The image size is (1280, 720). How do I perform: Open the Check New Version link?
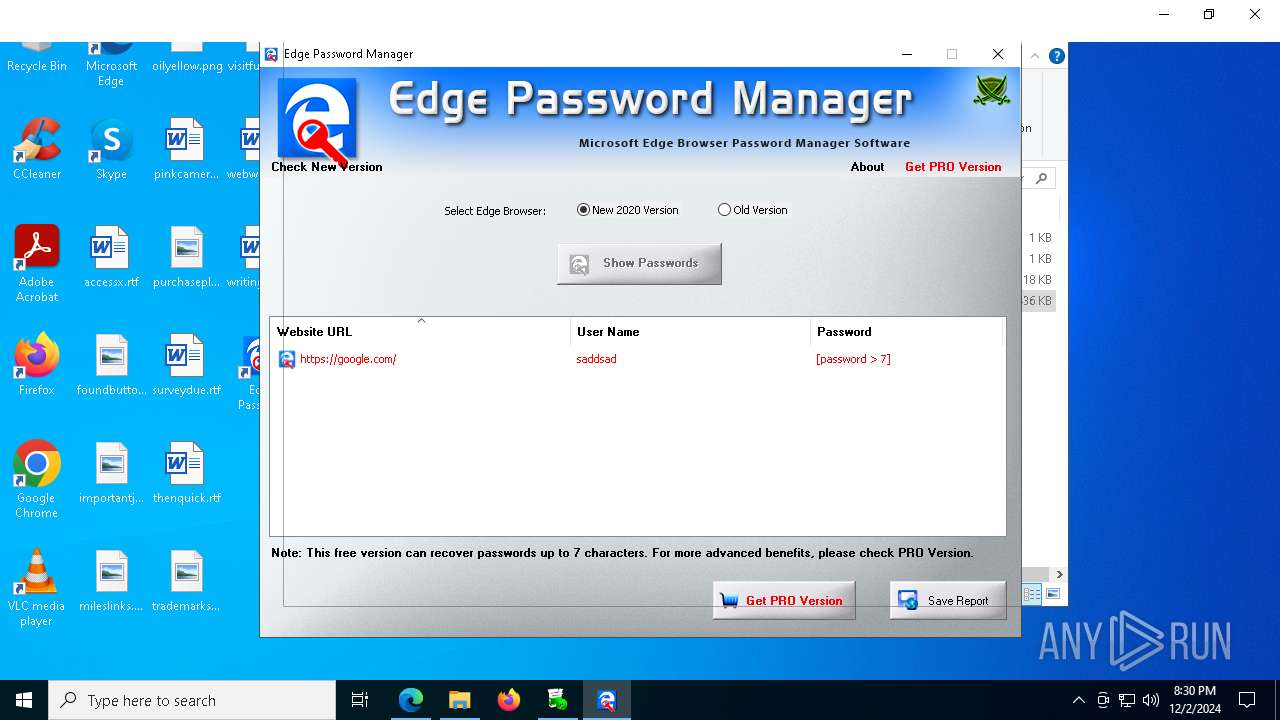327,167
